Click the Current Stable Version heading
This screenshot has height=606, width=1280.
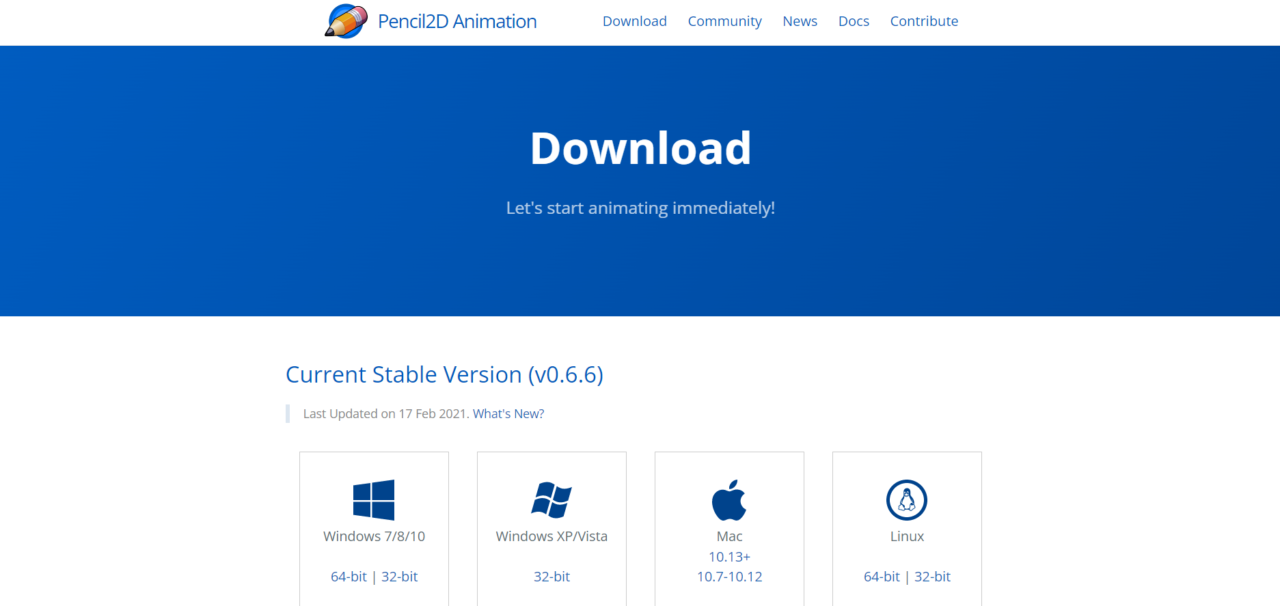[444, 374]
